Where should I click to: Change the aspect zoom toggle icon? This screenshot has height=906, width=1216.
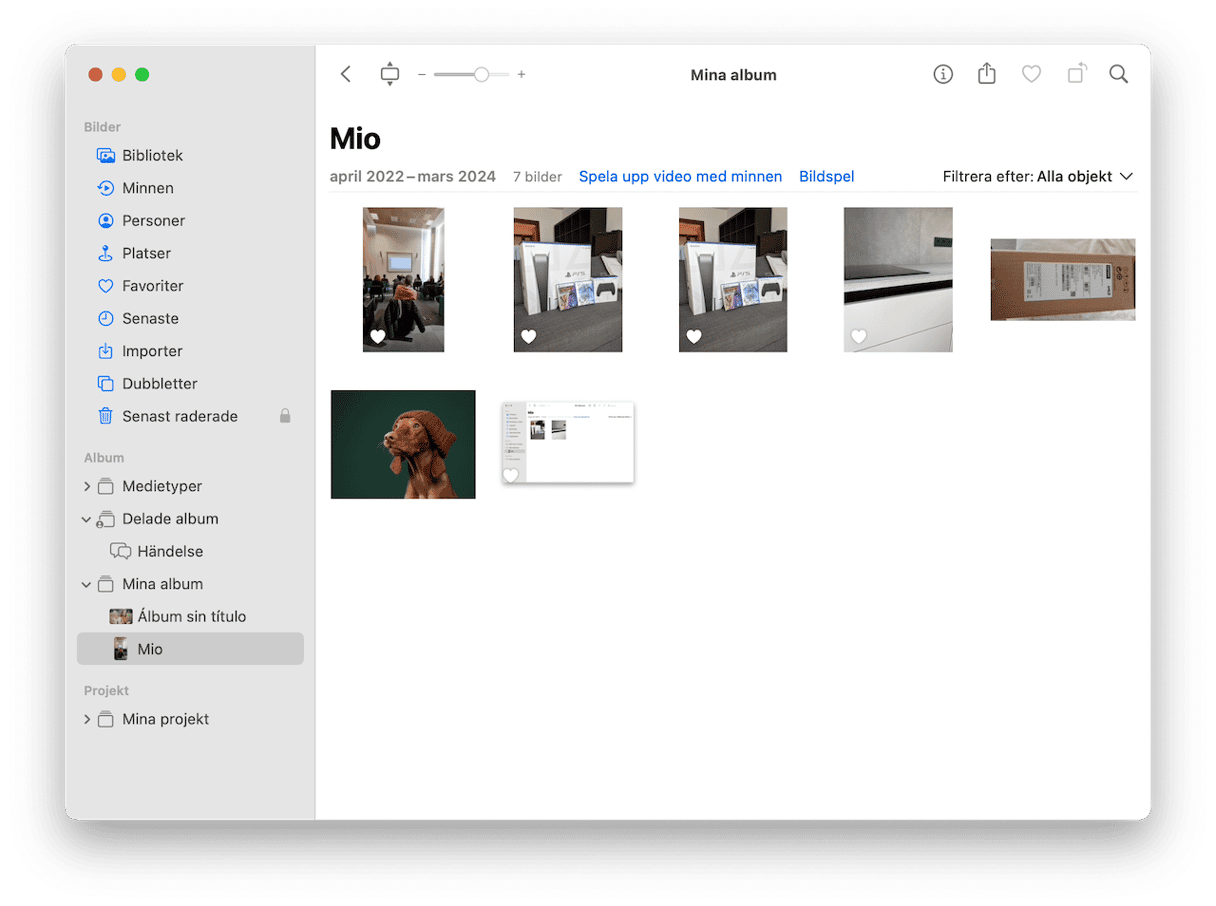pyautogui.click(x=390, y=74)
